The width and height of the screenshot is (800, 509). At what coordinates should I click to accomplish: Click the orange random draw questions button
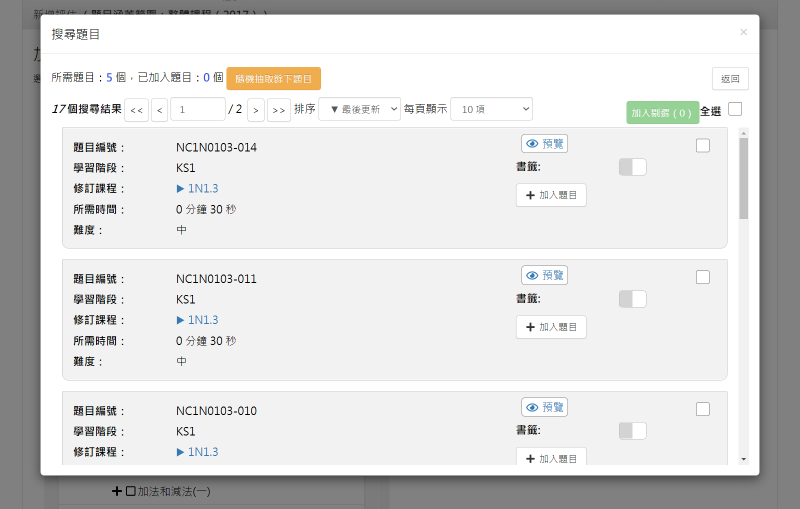tap(273, 79)
